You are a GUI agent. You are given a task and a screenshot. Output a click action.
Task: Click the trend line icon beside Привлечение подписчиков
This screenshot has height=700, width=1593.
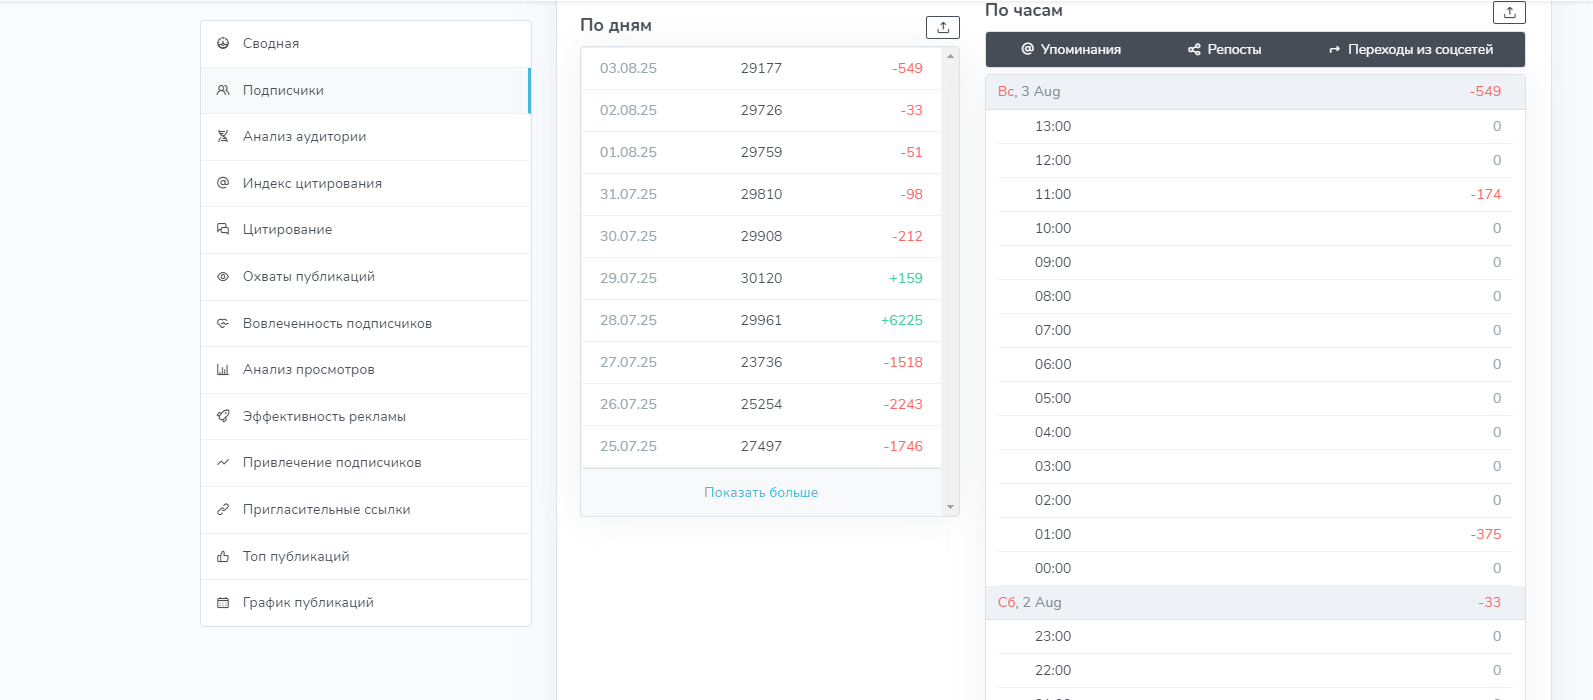[223, 462]
